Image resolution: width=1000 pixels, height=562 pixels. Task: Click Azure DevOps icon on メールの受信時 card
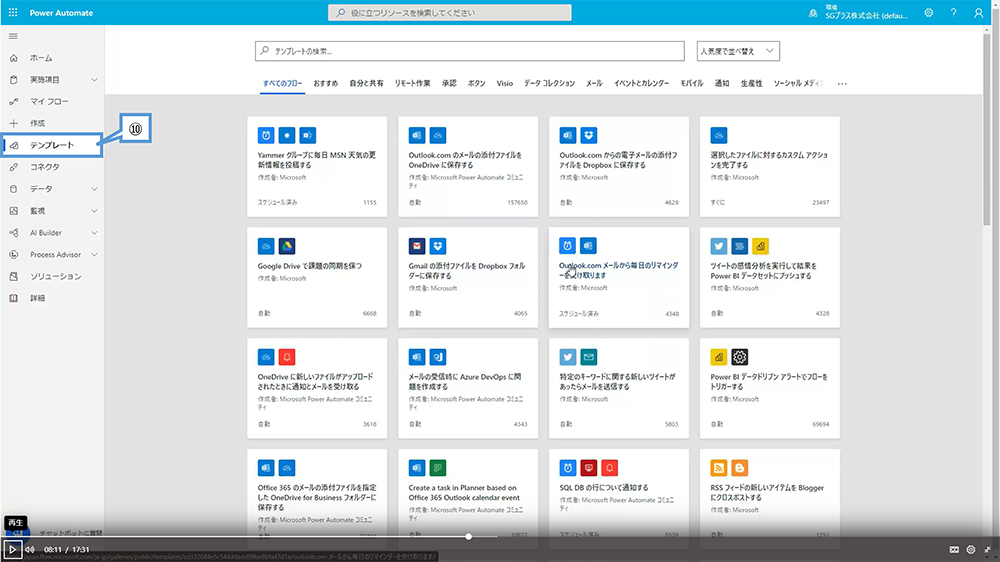pos(438,357)
